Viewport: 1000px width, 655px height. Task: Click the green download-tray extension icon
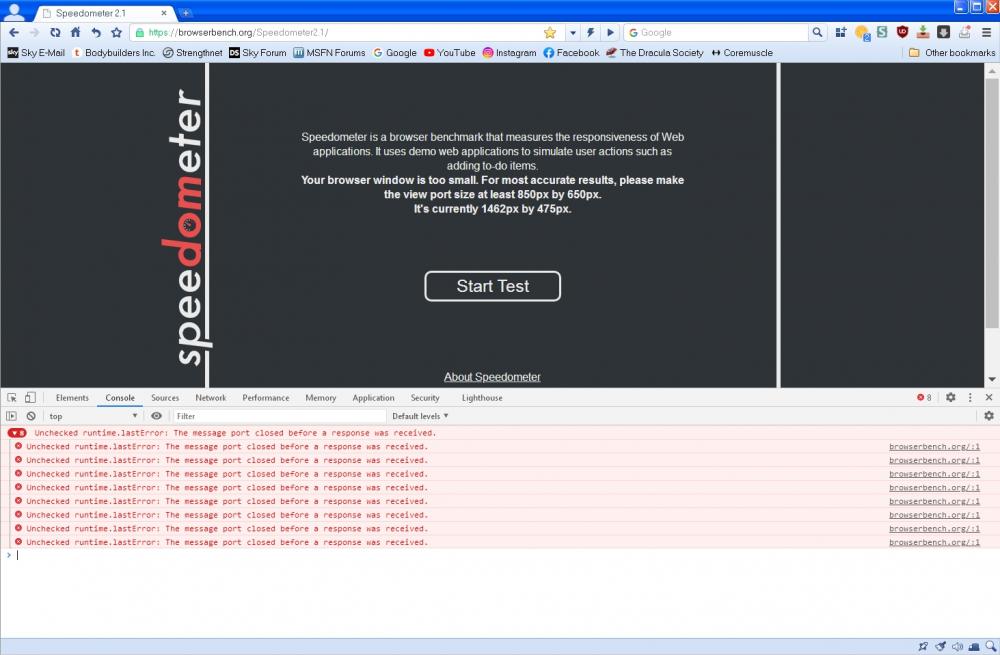[923, 32]
